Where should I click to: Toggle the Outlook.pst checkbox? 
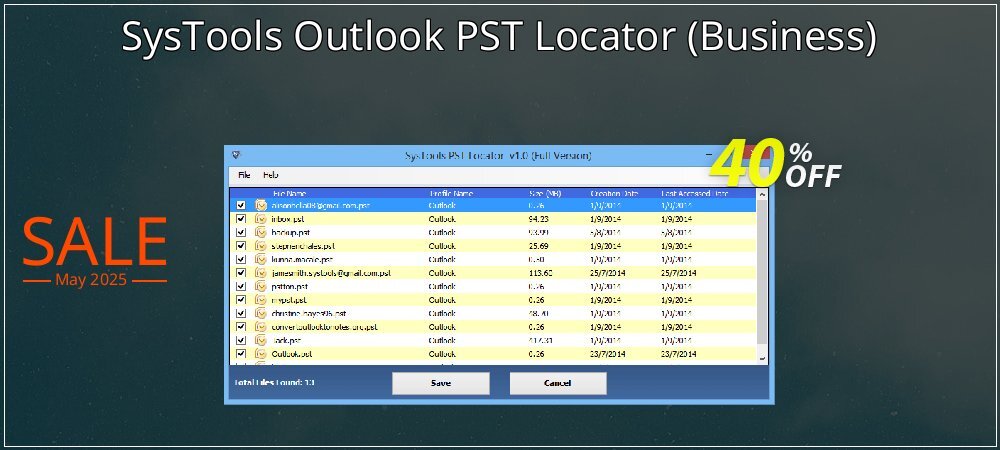click(x=240, y=354)
